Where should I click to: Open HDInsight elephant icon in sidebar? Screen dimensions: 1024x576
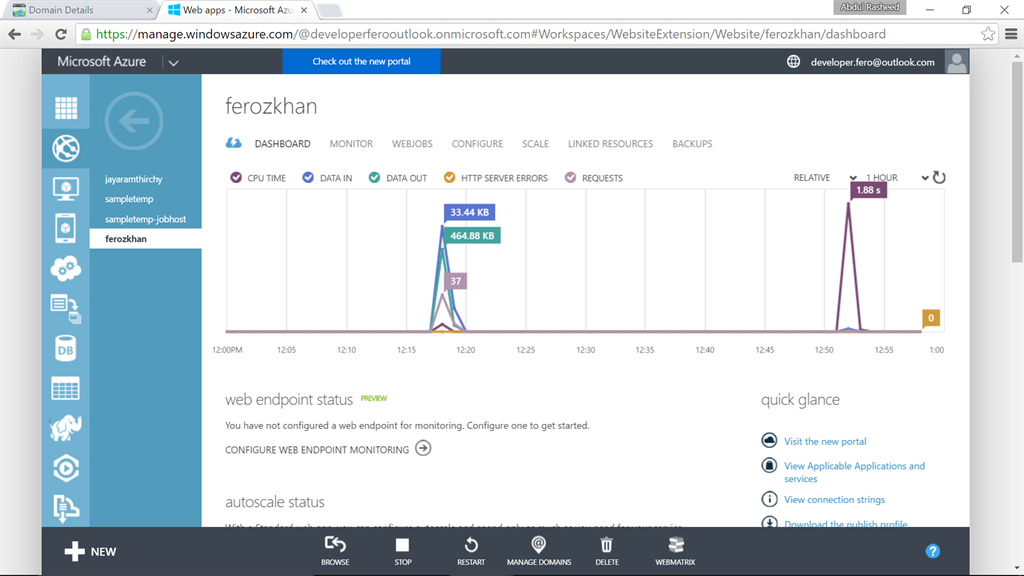[x=66, y=428]
